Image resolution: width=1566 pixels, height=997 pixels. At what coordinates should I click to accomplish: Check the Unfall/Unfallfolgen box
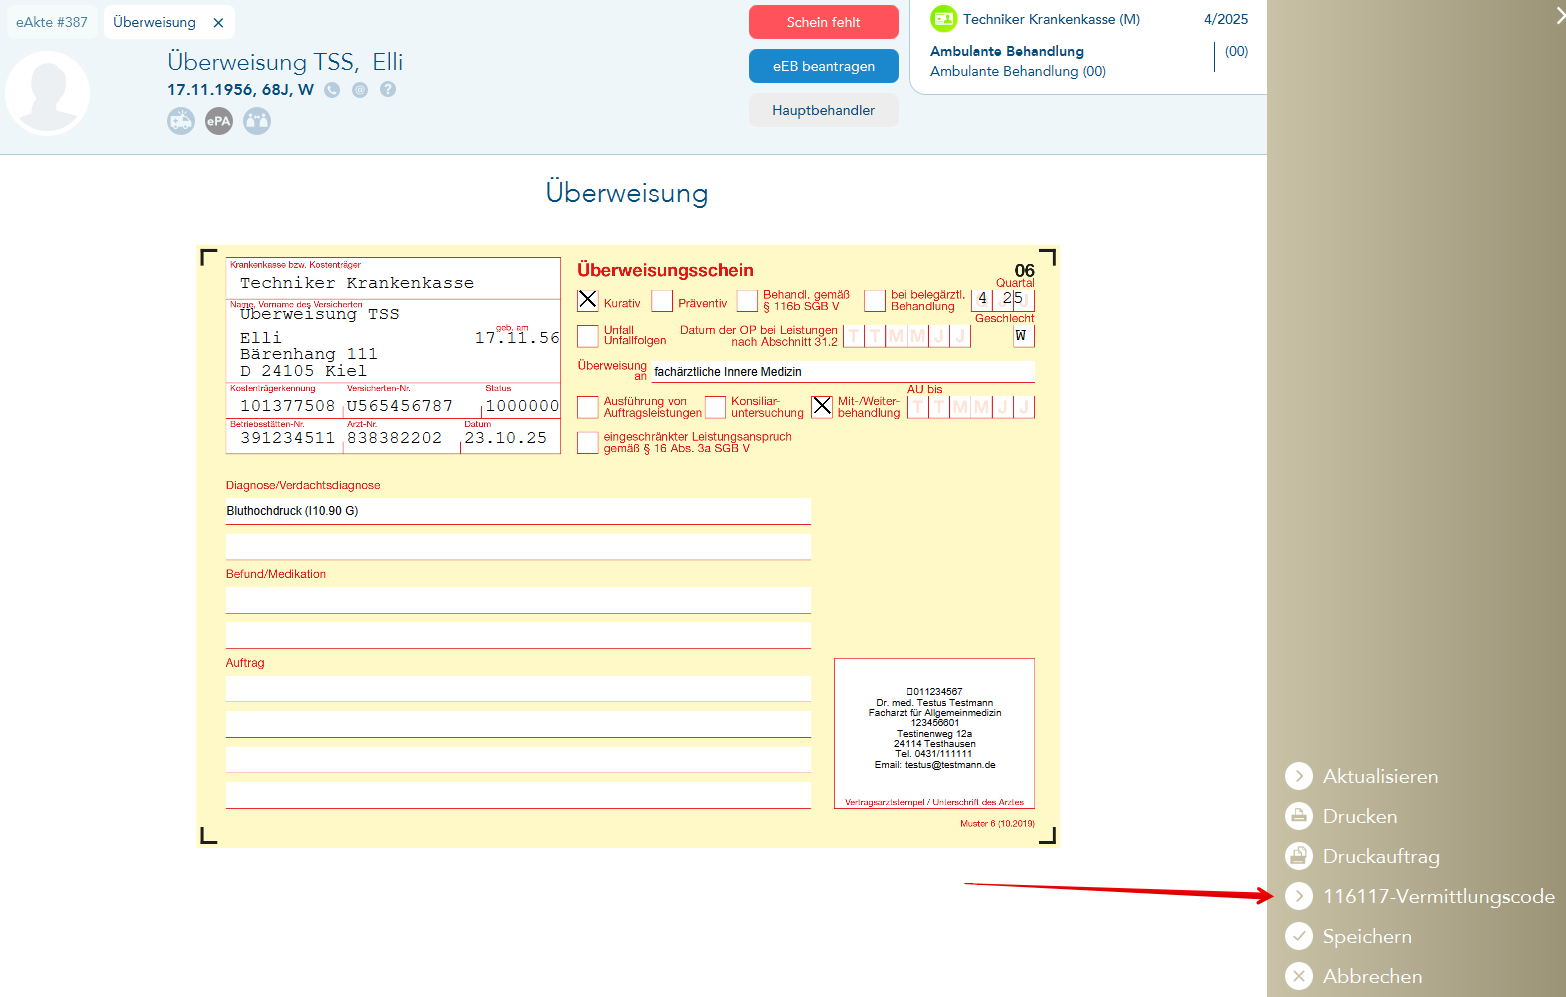tap(588, 336)
